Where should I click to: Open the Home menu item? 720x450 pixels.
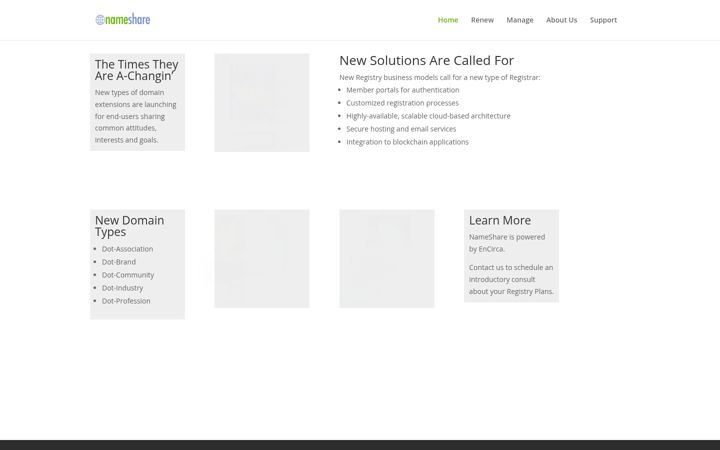point(448,20)
